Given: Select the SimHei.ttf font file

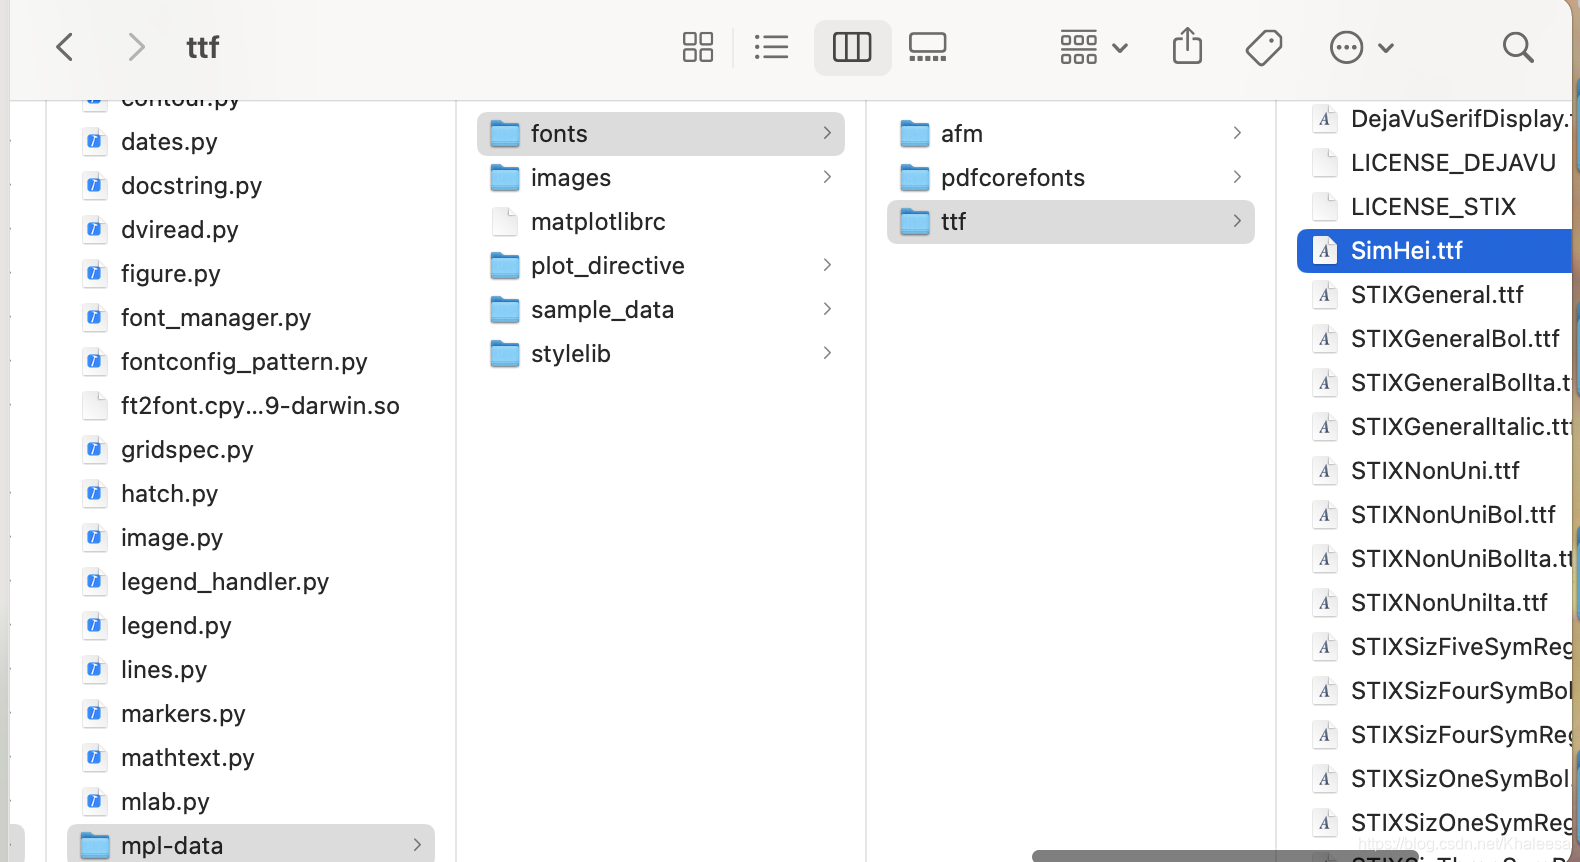Looking at the screenshot, I should [x=1435, y=250].
